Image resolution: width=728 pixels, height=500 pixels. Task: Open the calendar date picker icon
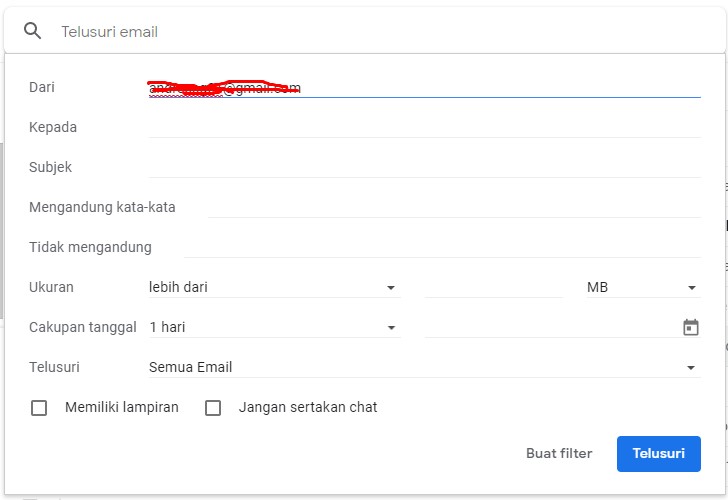[x=690, y=327]
